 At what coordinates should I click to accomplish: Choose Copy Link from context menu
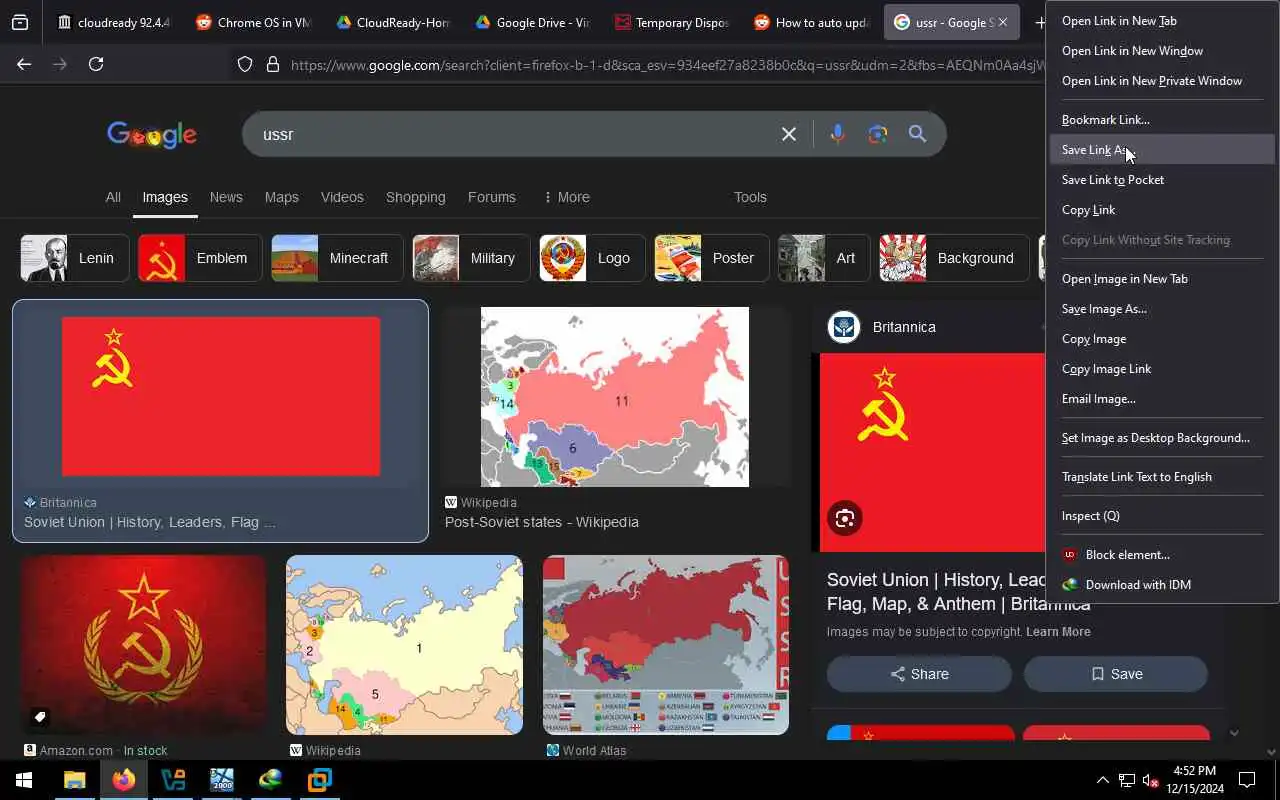1162,210
